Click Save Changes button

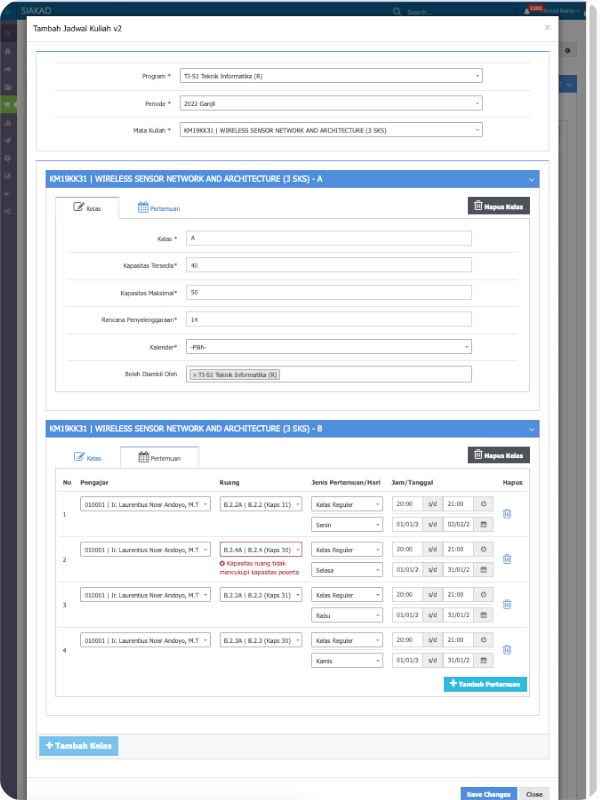tap(489, 794)
